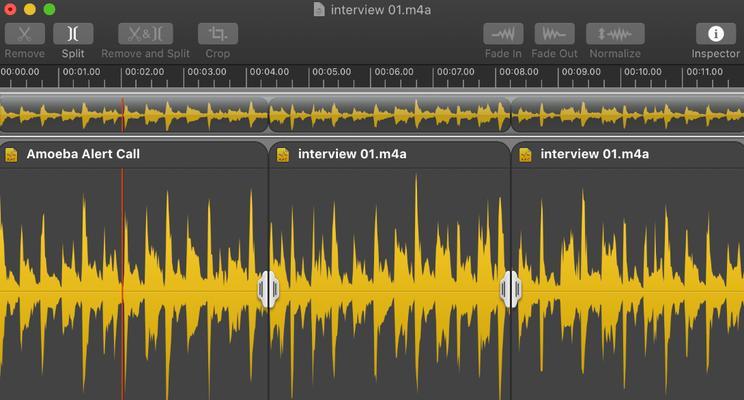Close the window with the red button
Viewport: 744px width, 400px height.
coord(10,9)
